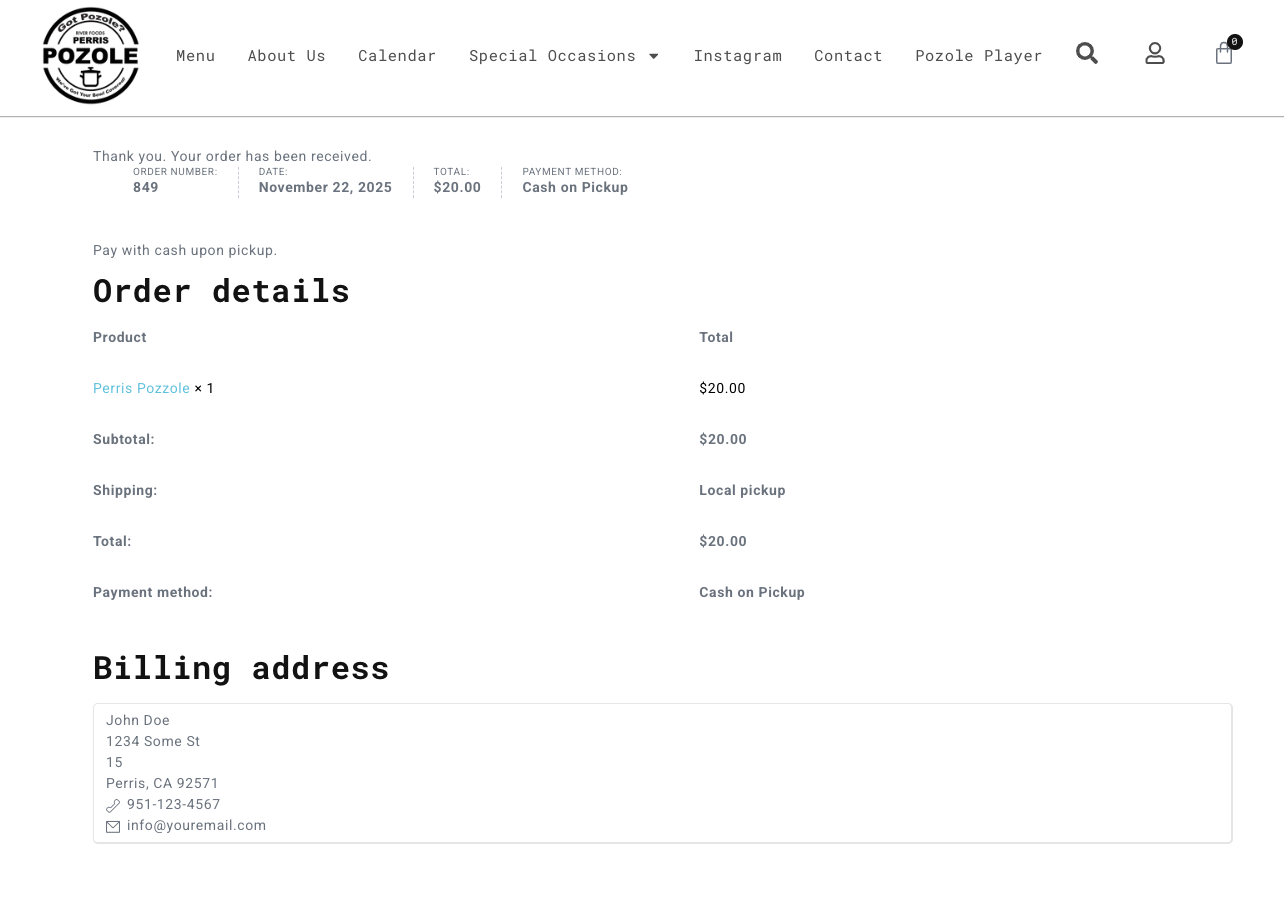Click order number 849
The width and height of the screenshot is (1284, 899).
tap(146, 187)
